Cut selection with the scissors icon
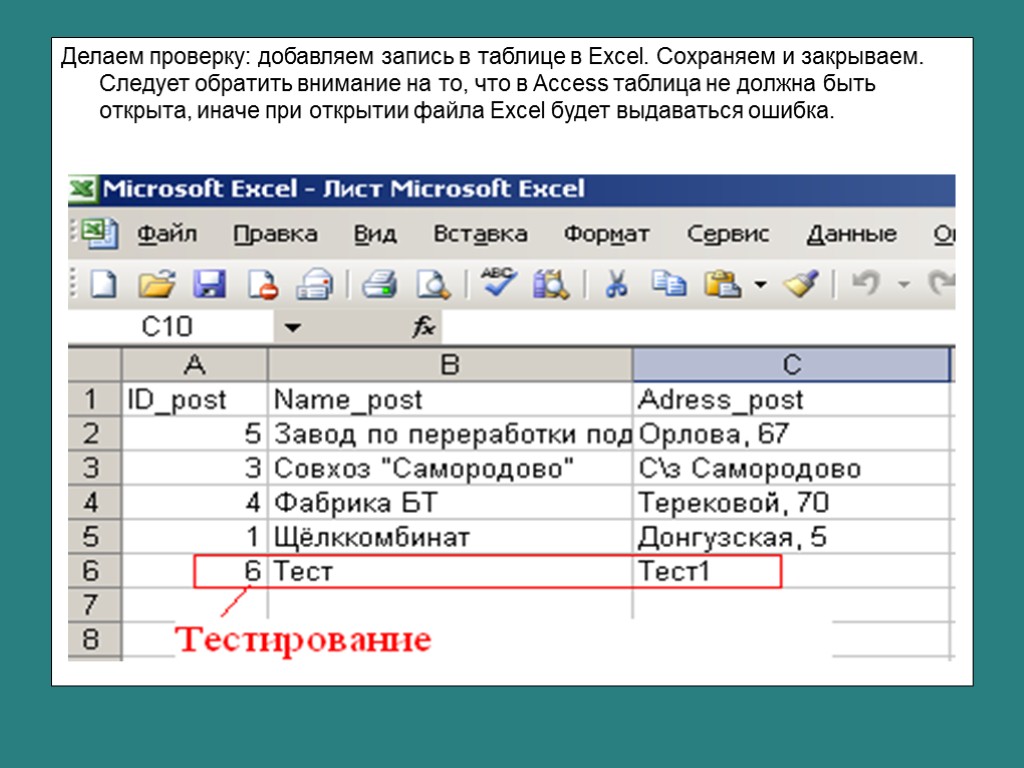This screenshot has height=768, width=1024. click(x=616, y=284)
